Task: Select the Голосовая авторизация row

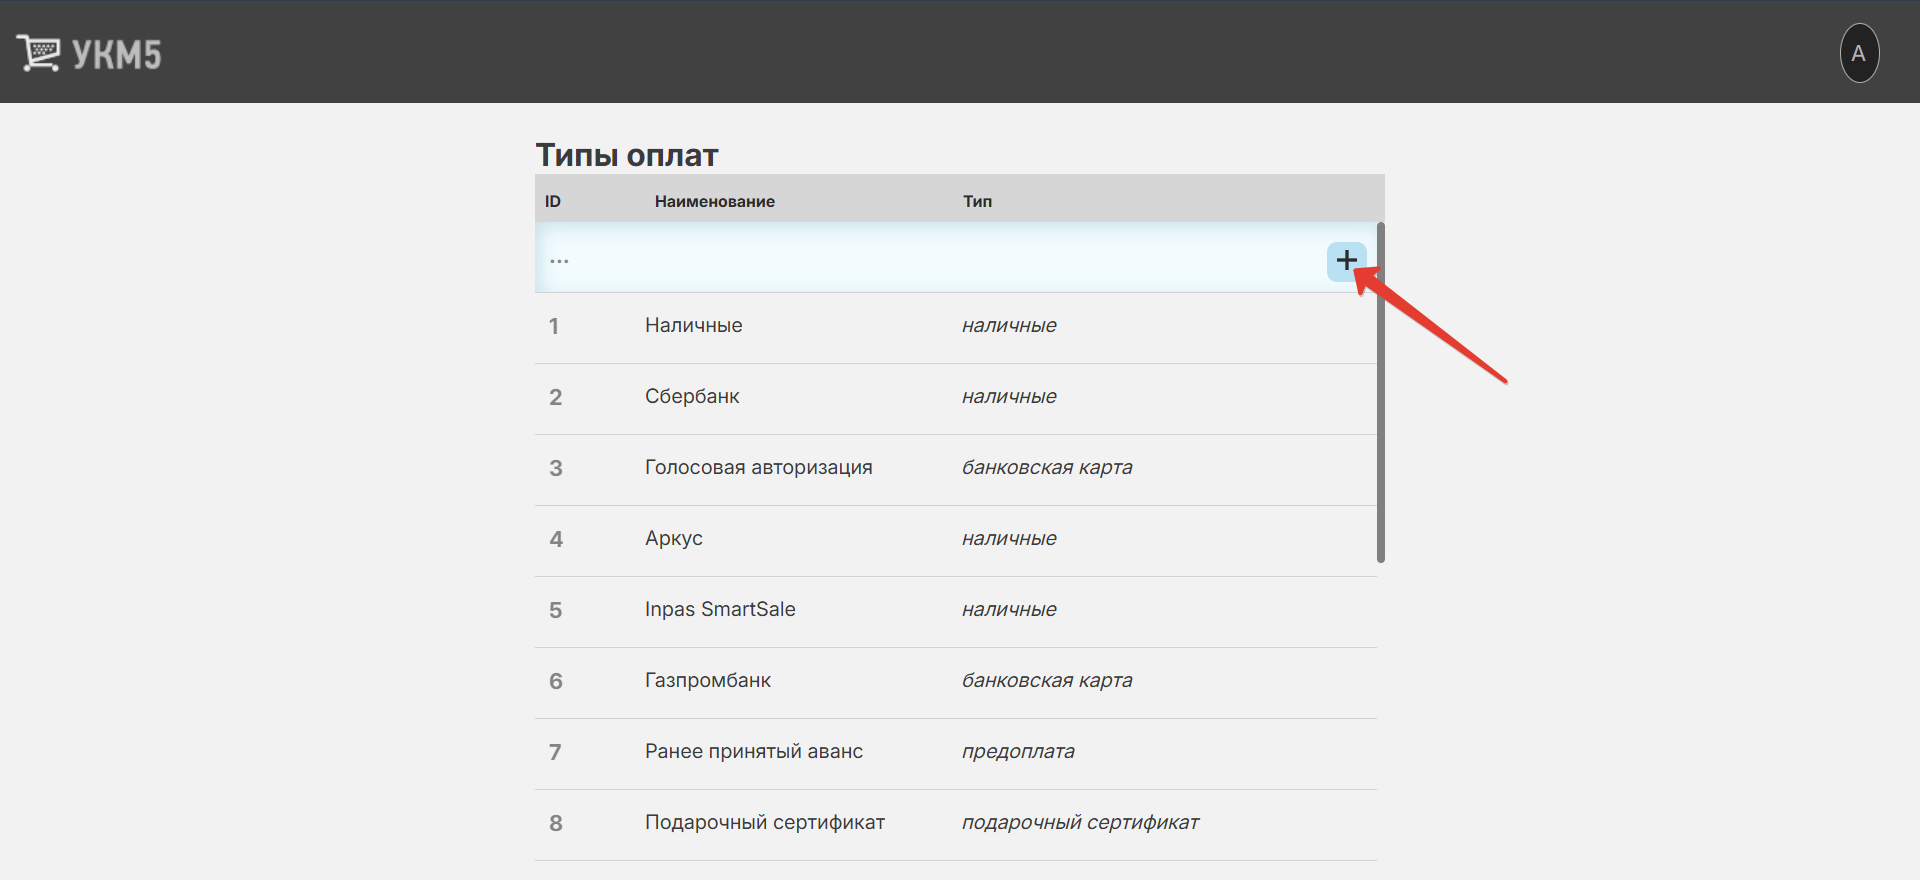Action: click(x=758, y=468)
